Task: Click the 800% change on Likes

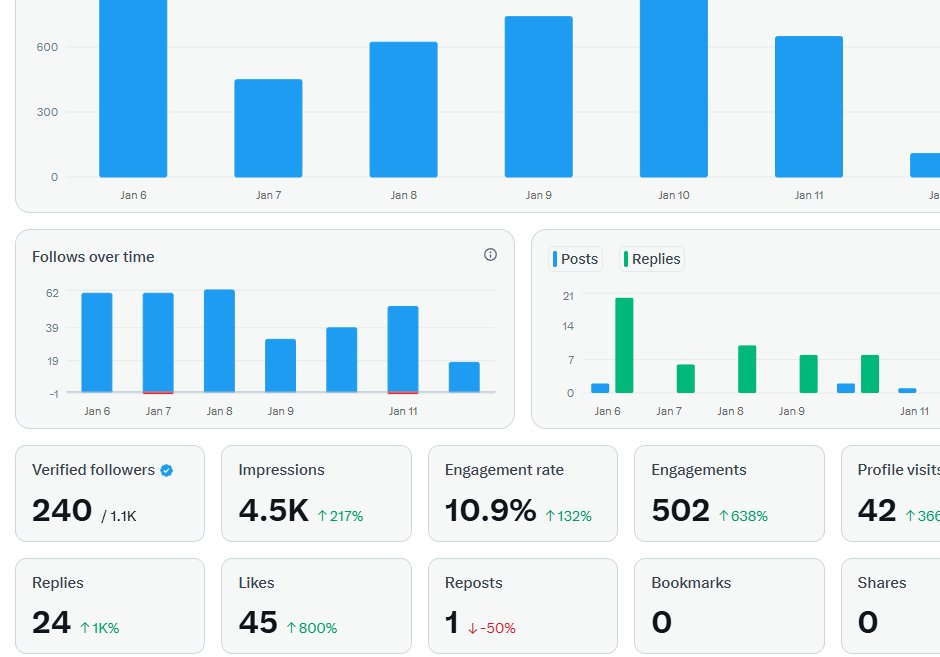Action: pyautogui.click(x=312, y=628)
